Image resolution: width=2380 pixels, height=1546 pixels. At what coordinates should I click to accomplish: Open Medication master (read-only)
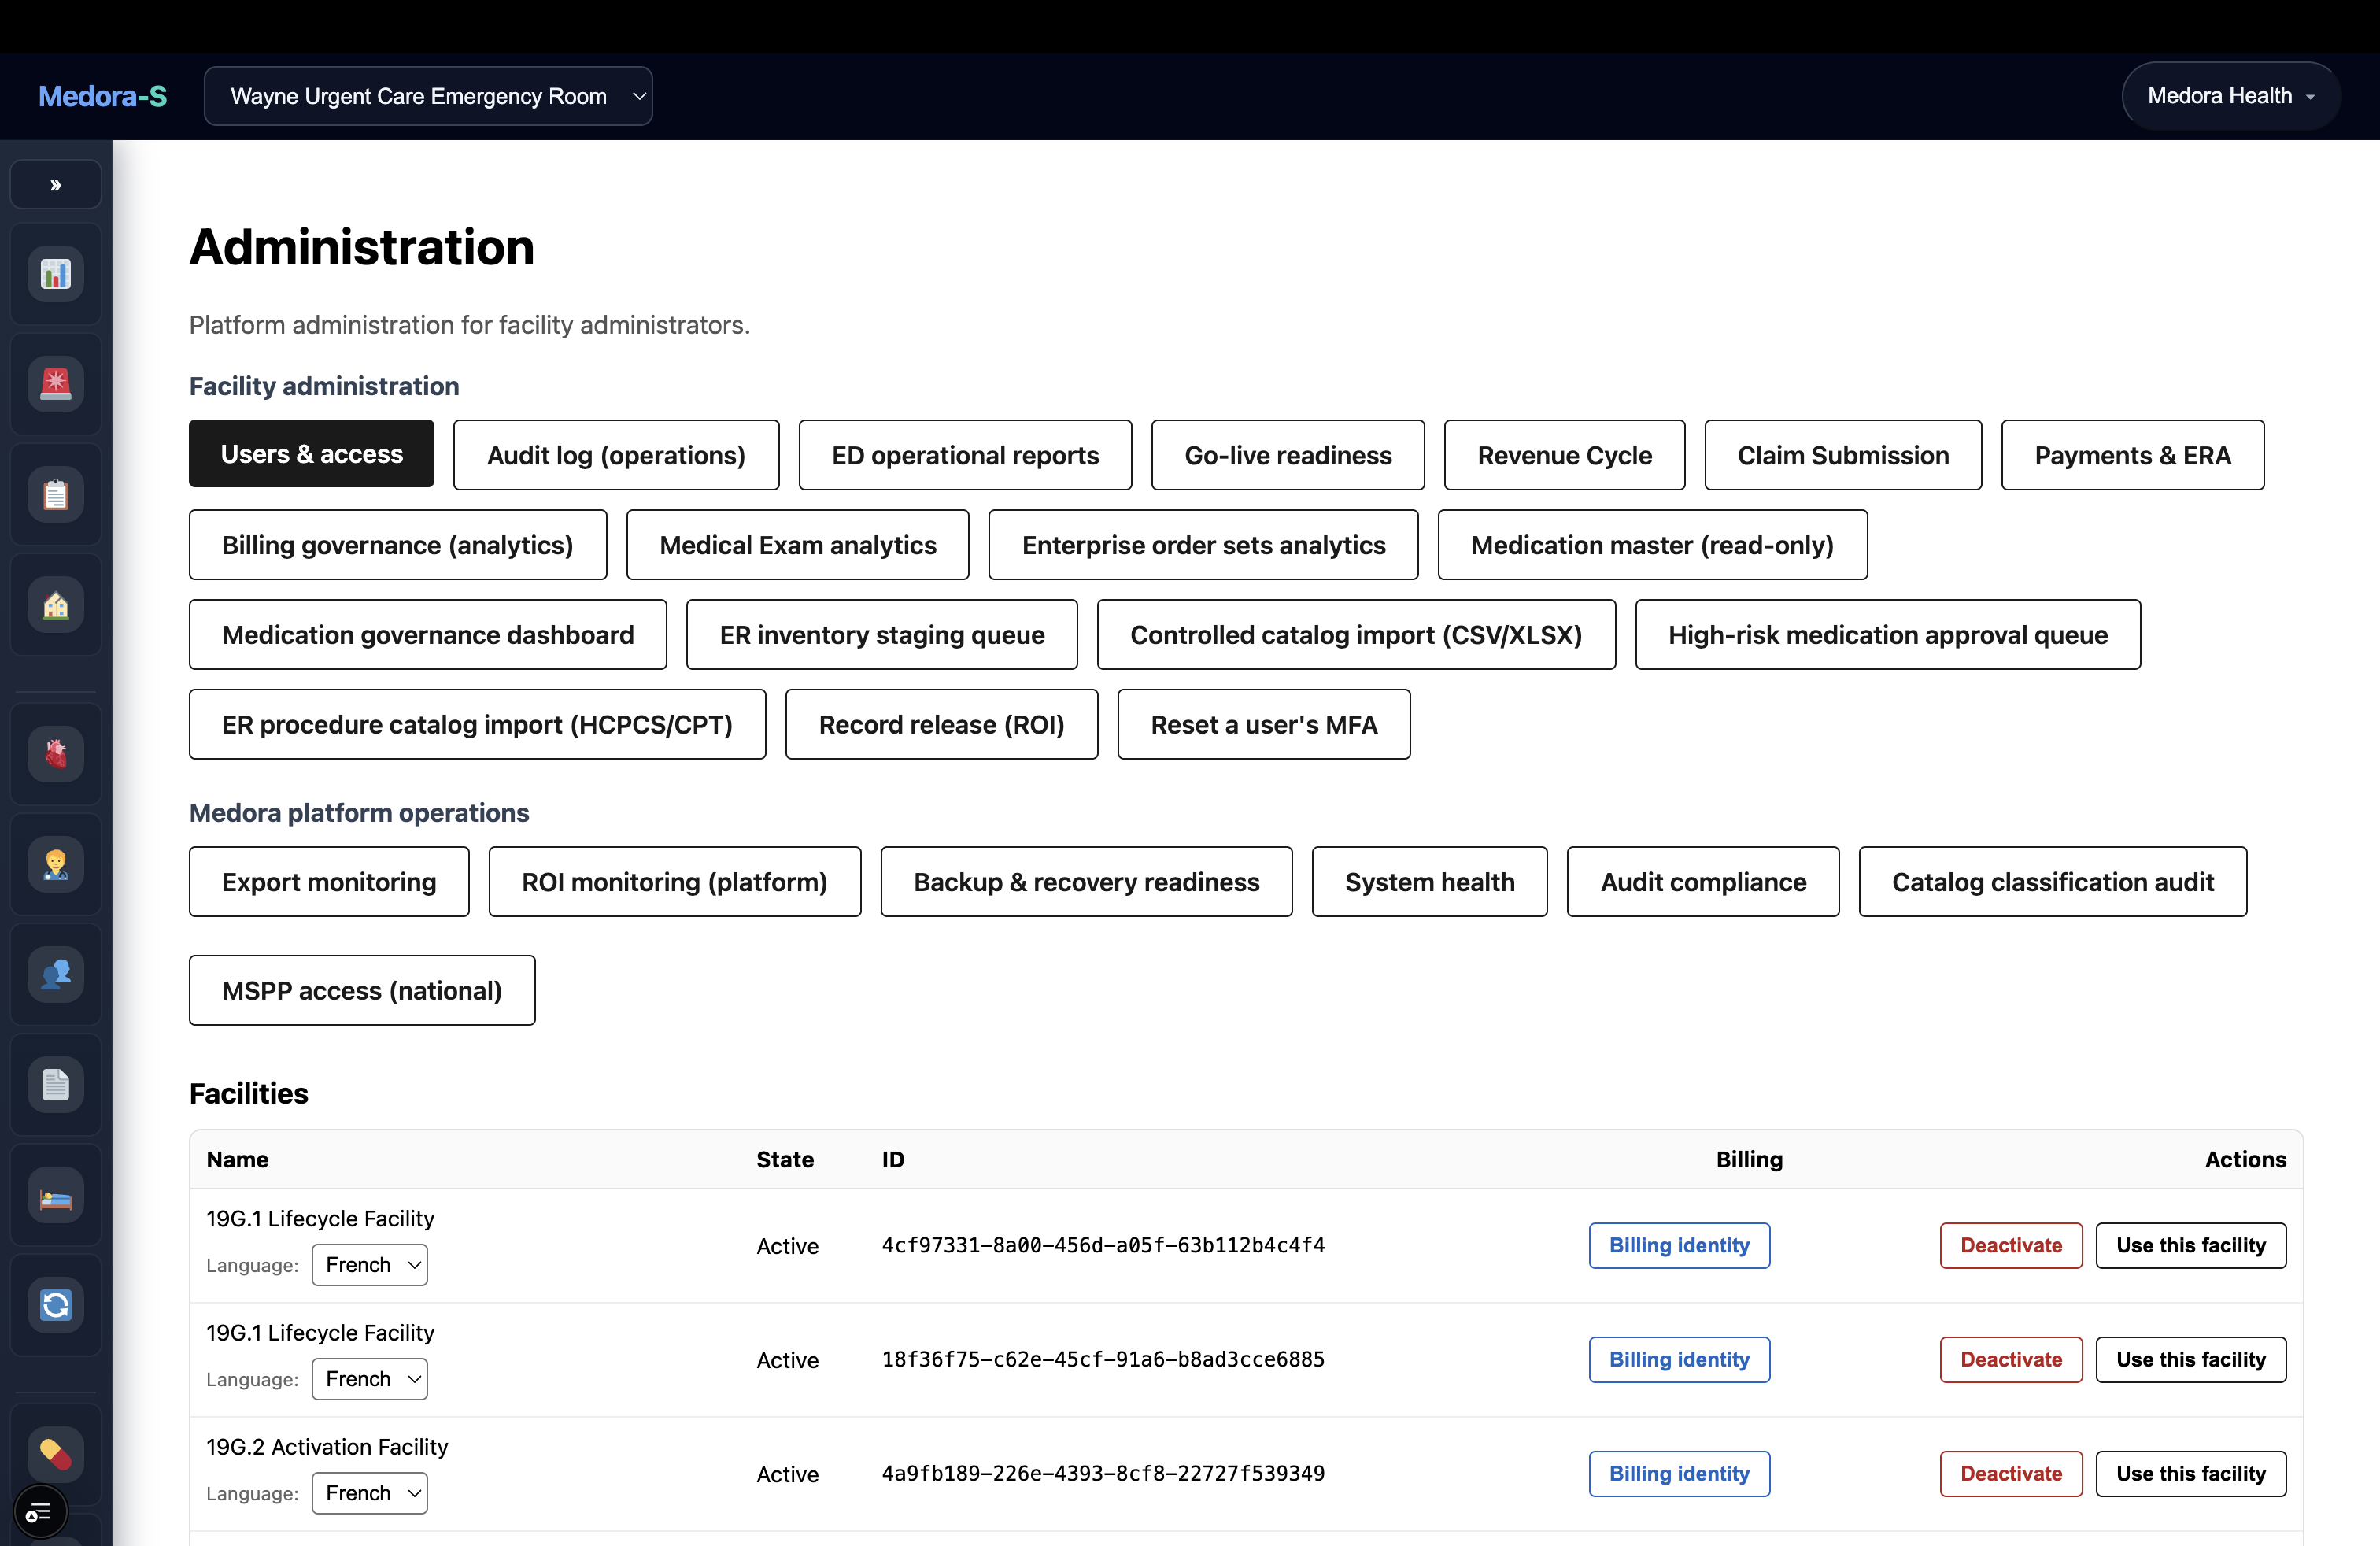click(x=1652, y=545)
